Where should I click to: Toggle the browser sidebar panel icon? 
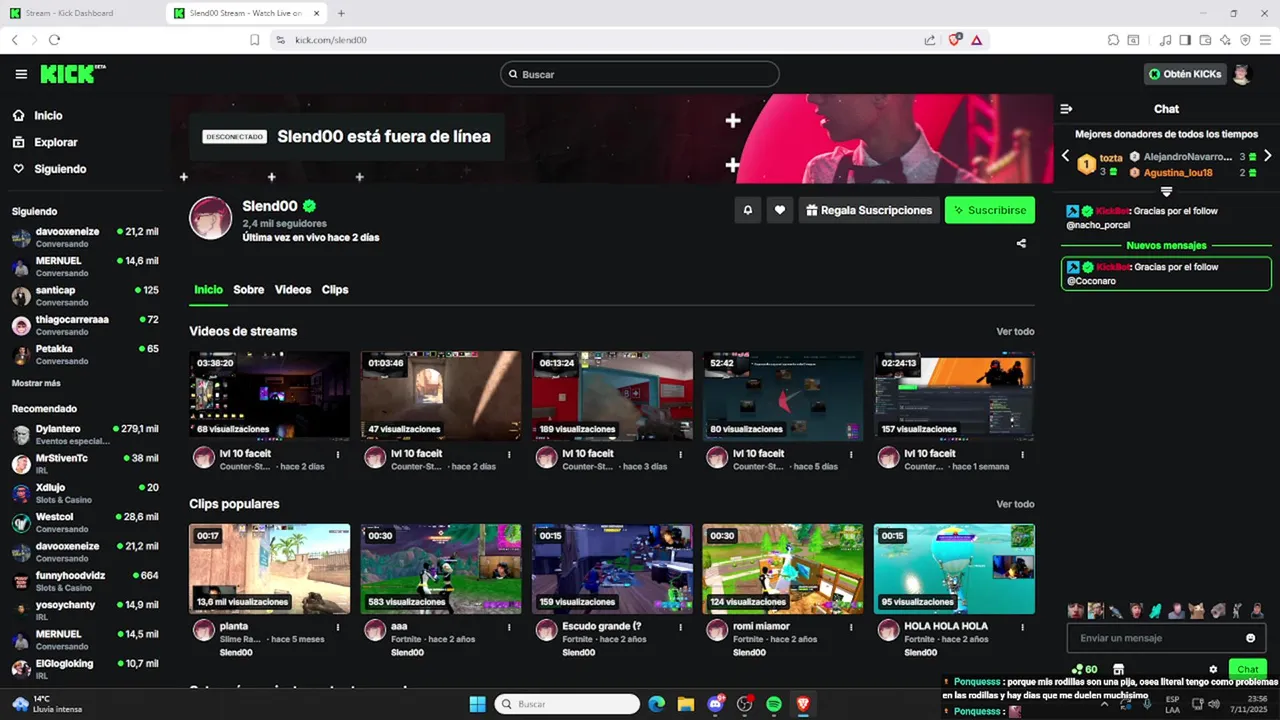coord(1185,40)
